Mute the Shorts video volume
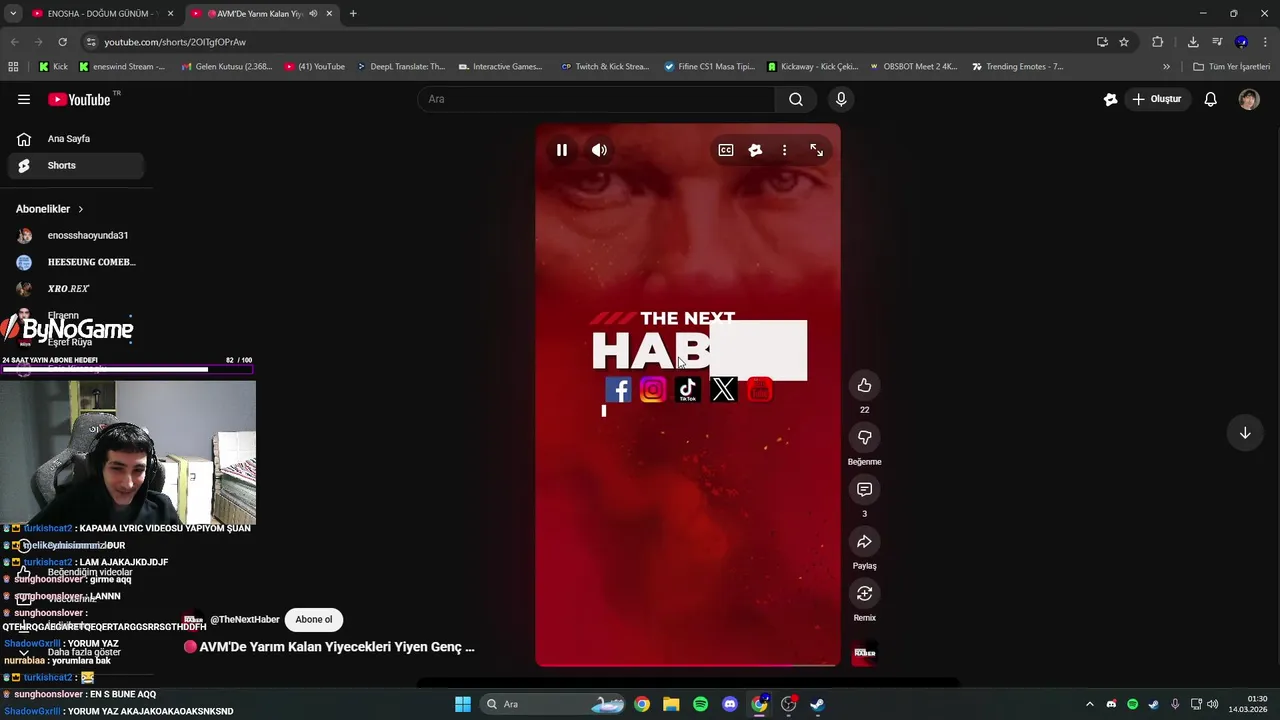 click(x=599, y=150)
